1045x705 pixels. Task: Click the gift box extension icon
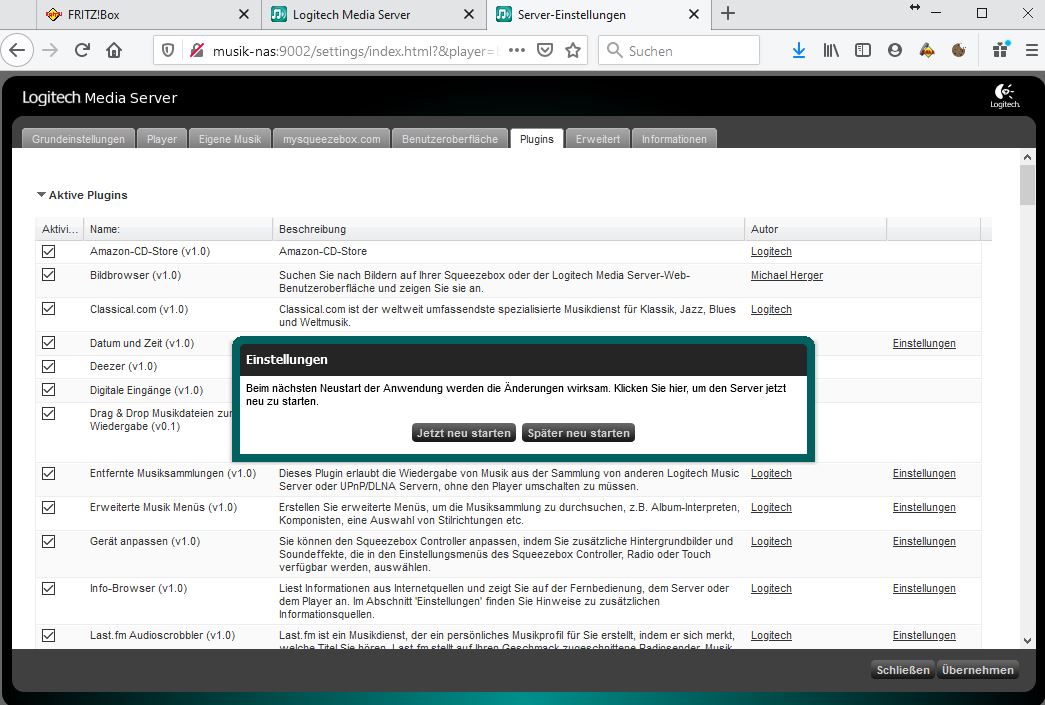click(x=1000, y=49)
